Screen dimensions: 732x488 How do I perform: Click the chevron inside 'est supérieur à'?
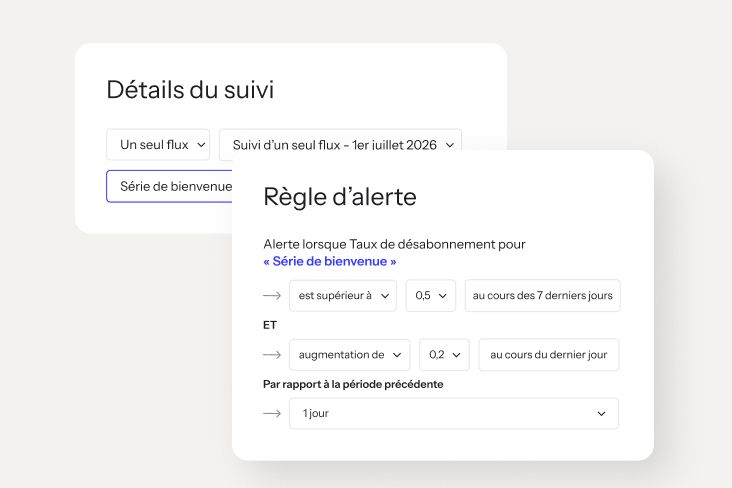(385, 296)
